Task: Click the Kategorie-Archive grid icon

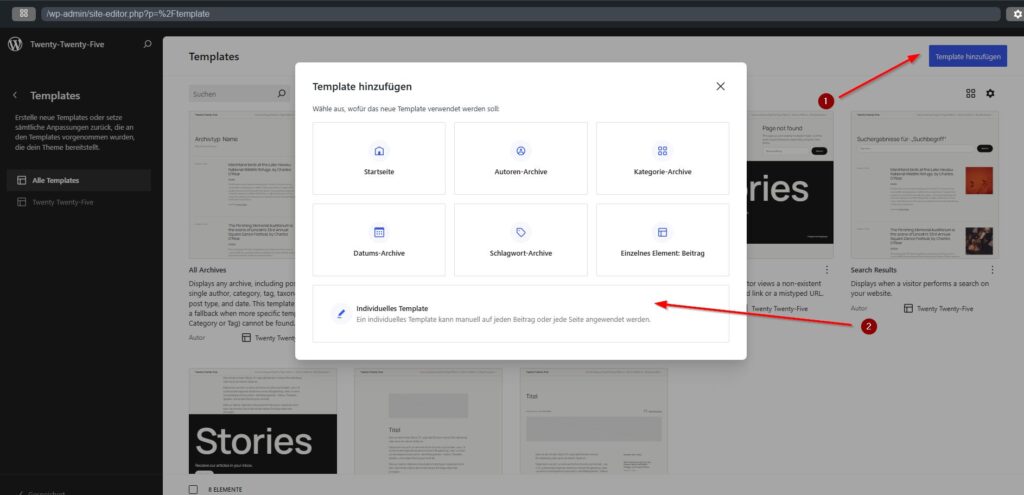Action: click(x=662, y=151)
